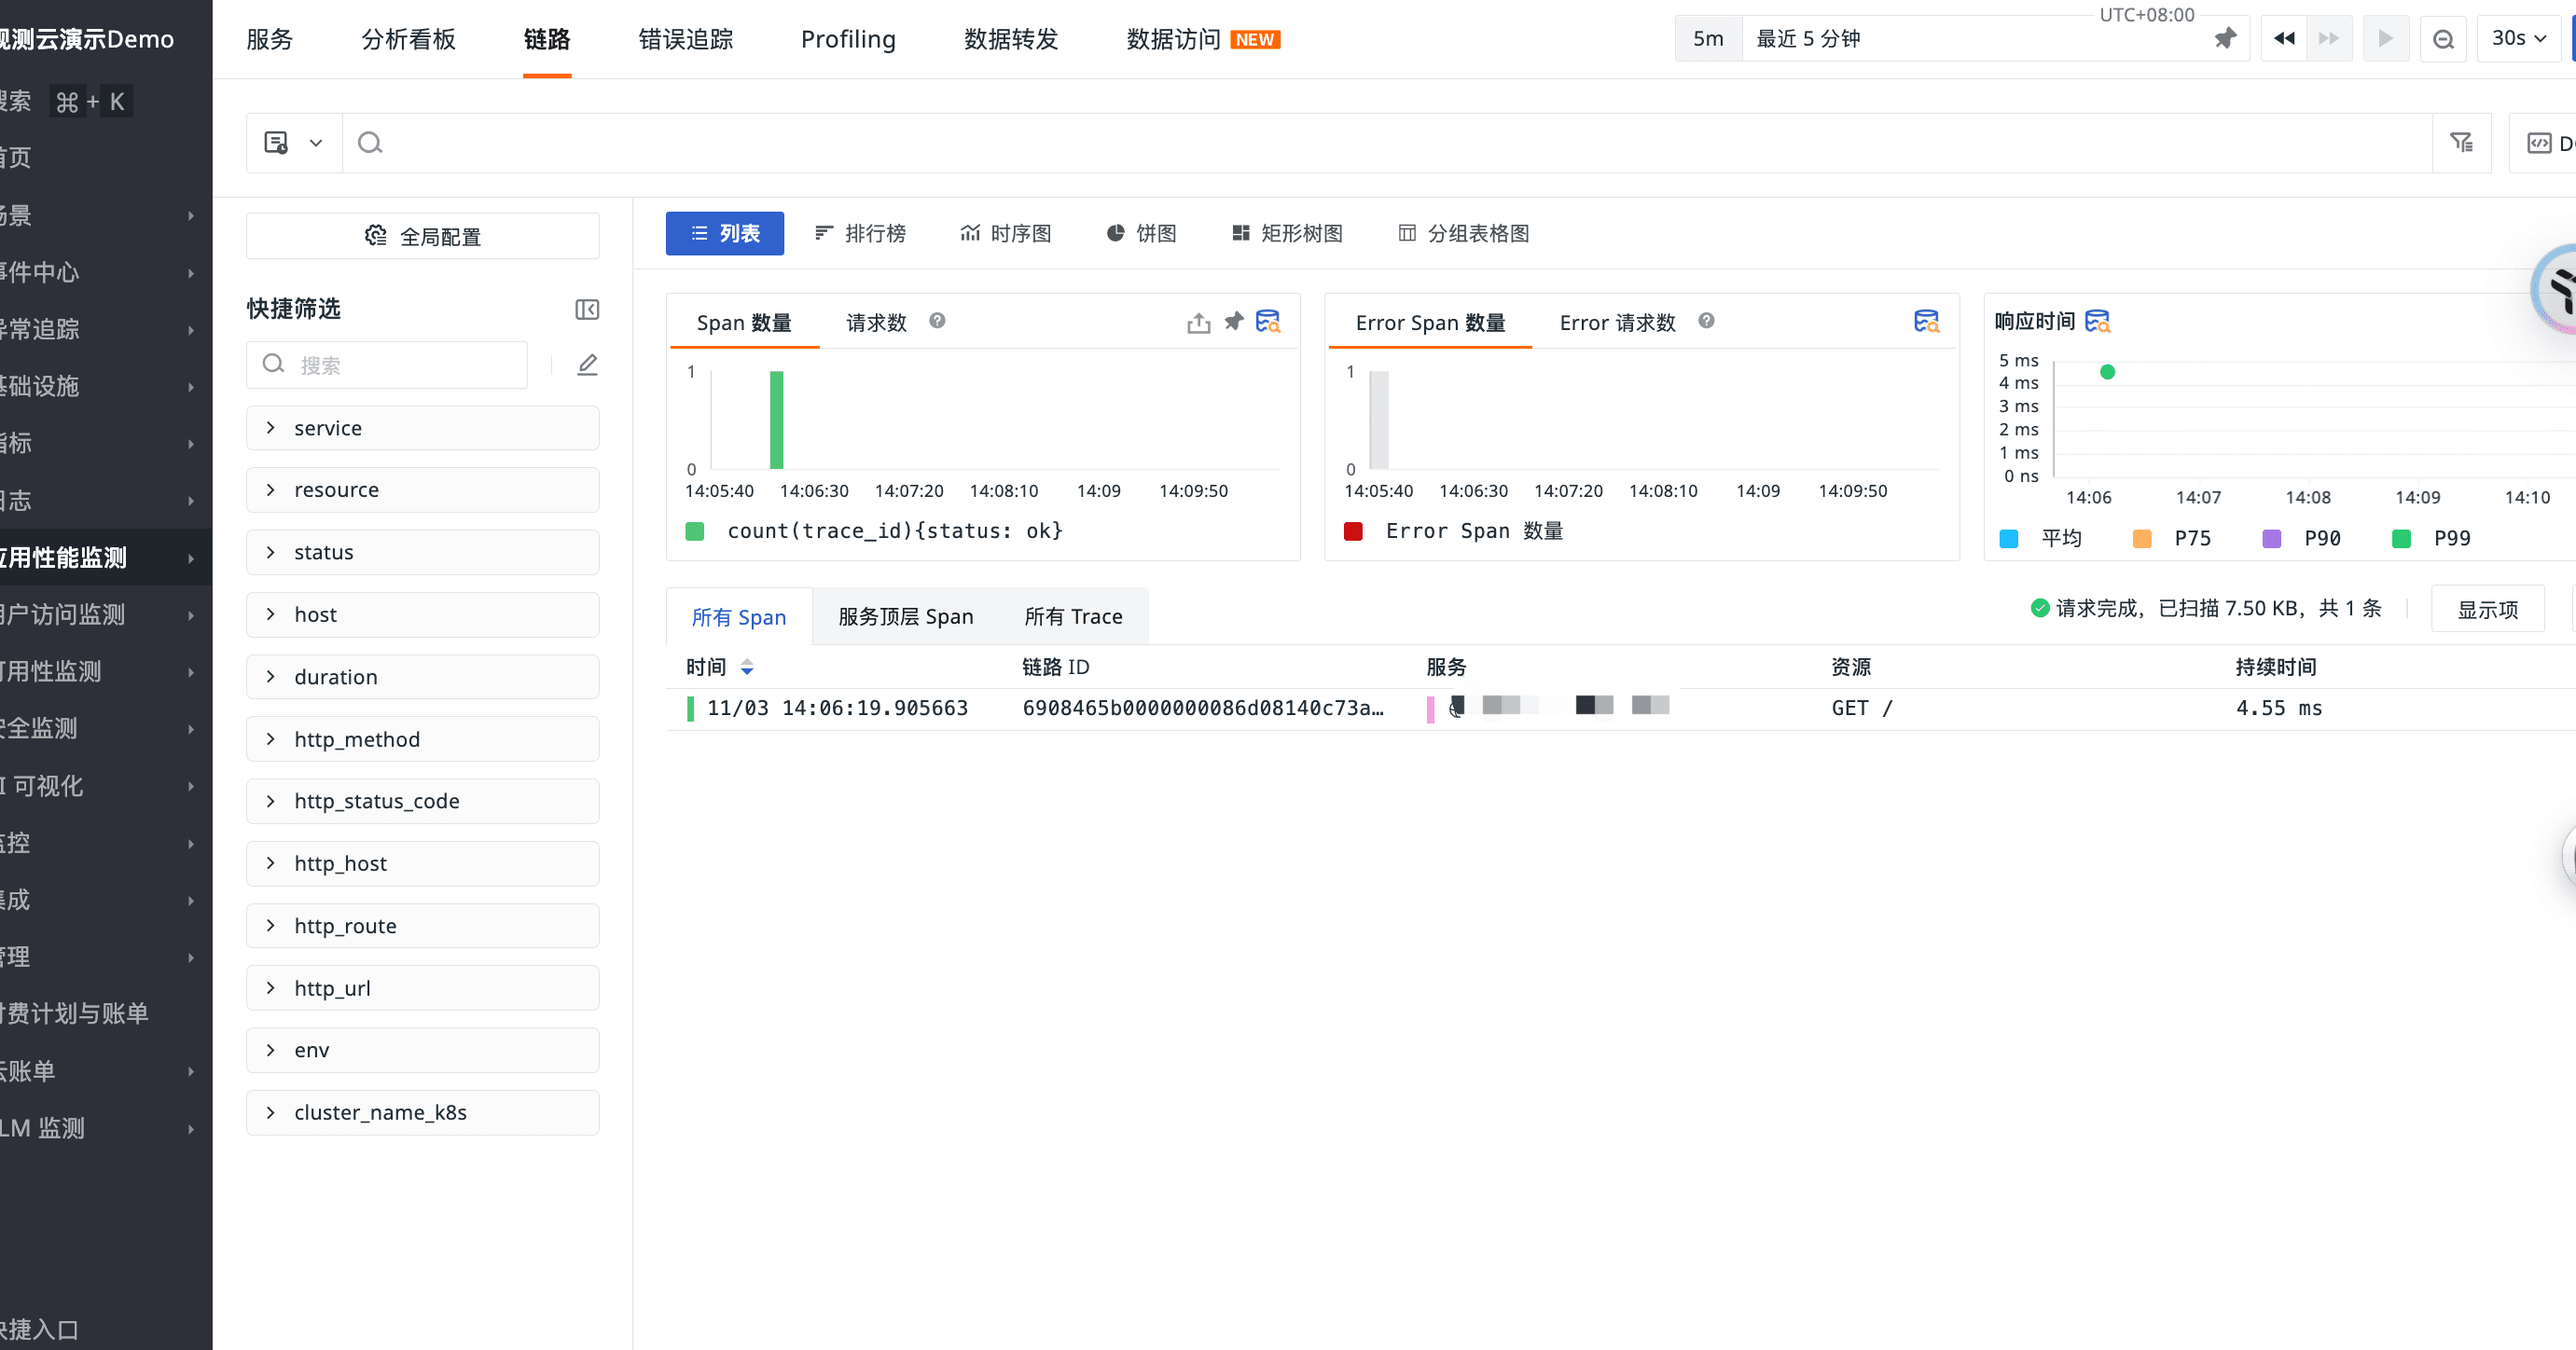Open the explorer icon on the response time chart
Viewport: 2576px width, 1350px height.
pos(2098,321)
